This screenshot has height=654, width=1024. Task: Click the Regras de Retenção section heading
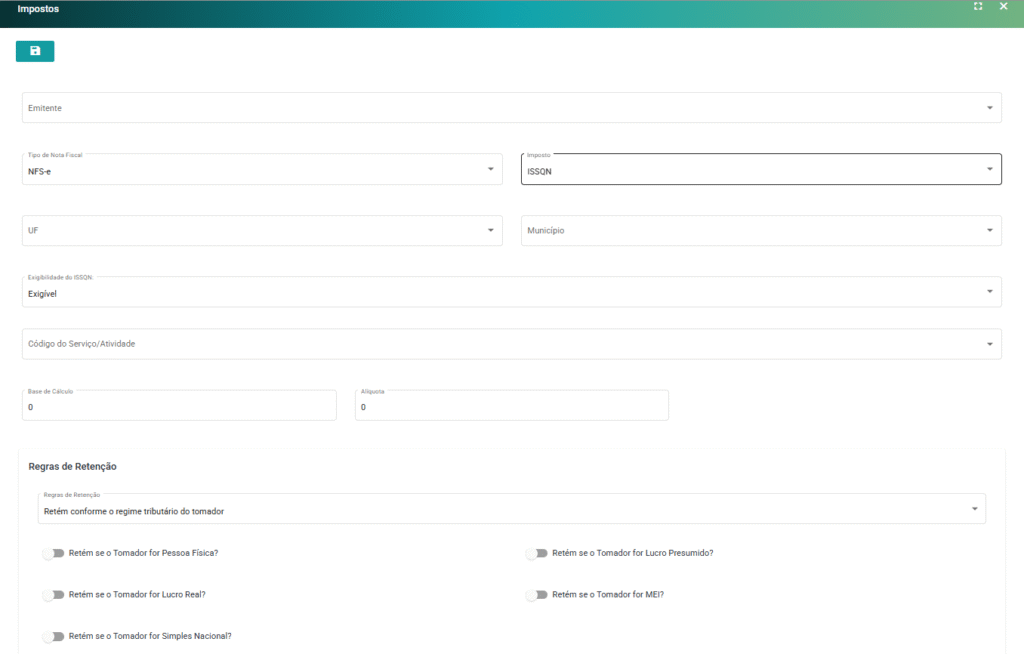click(x=73, y=466)
